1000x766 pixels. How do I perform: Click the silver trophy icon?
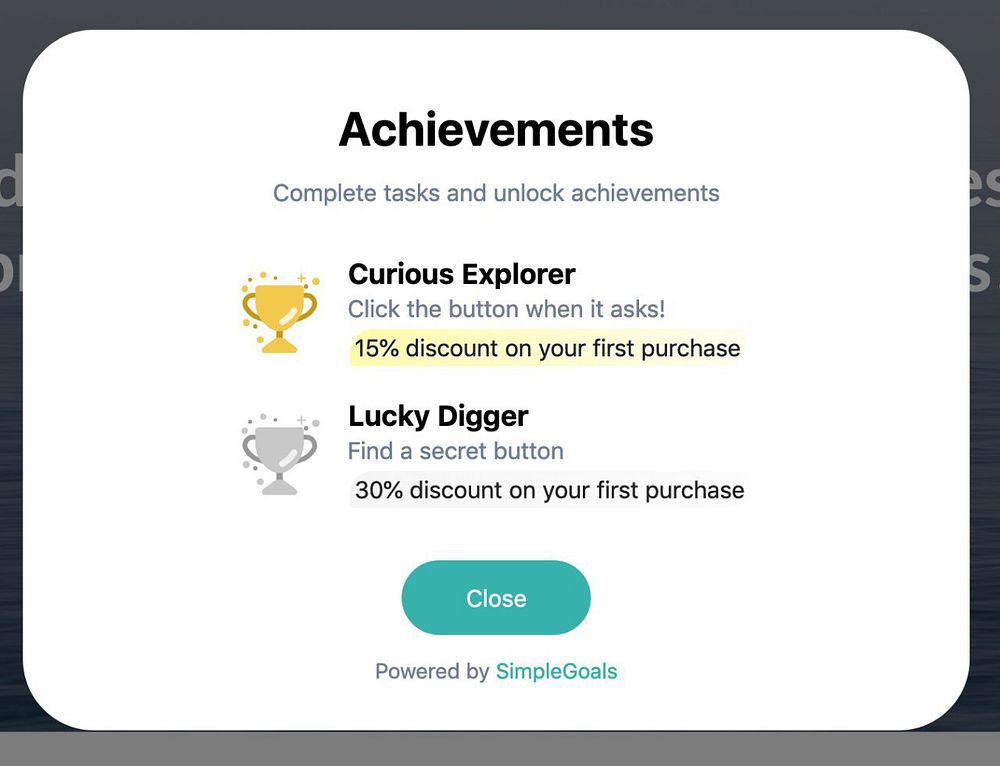coord(279,454)
